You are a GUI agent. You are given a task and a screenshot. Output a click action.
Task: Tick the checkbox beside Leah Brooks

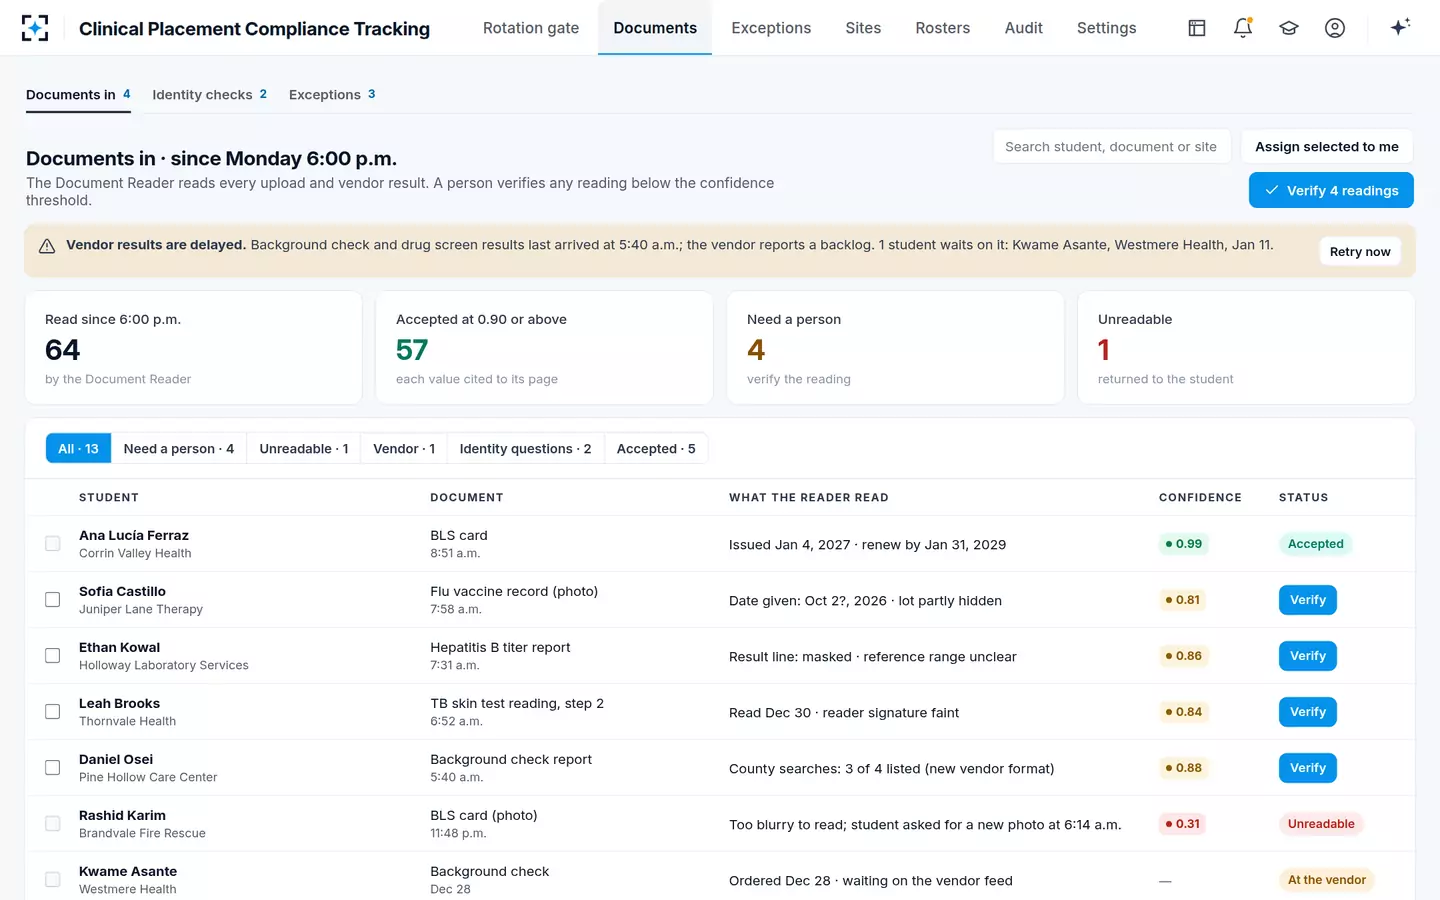pyautogui.click(x=53, y=712)
